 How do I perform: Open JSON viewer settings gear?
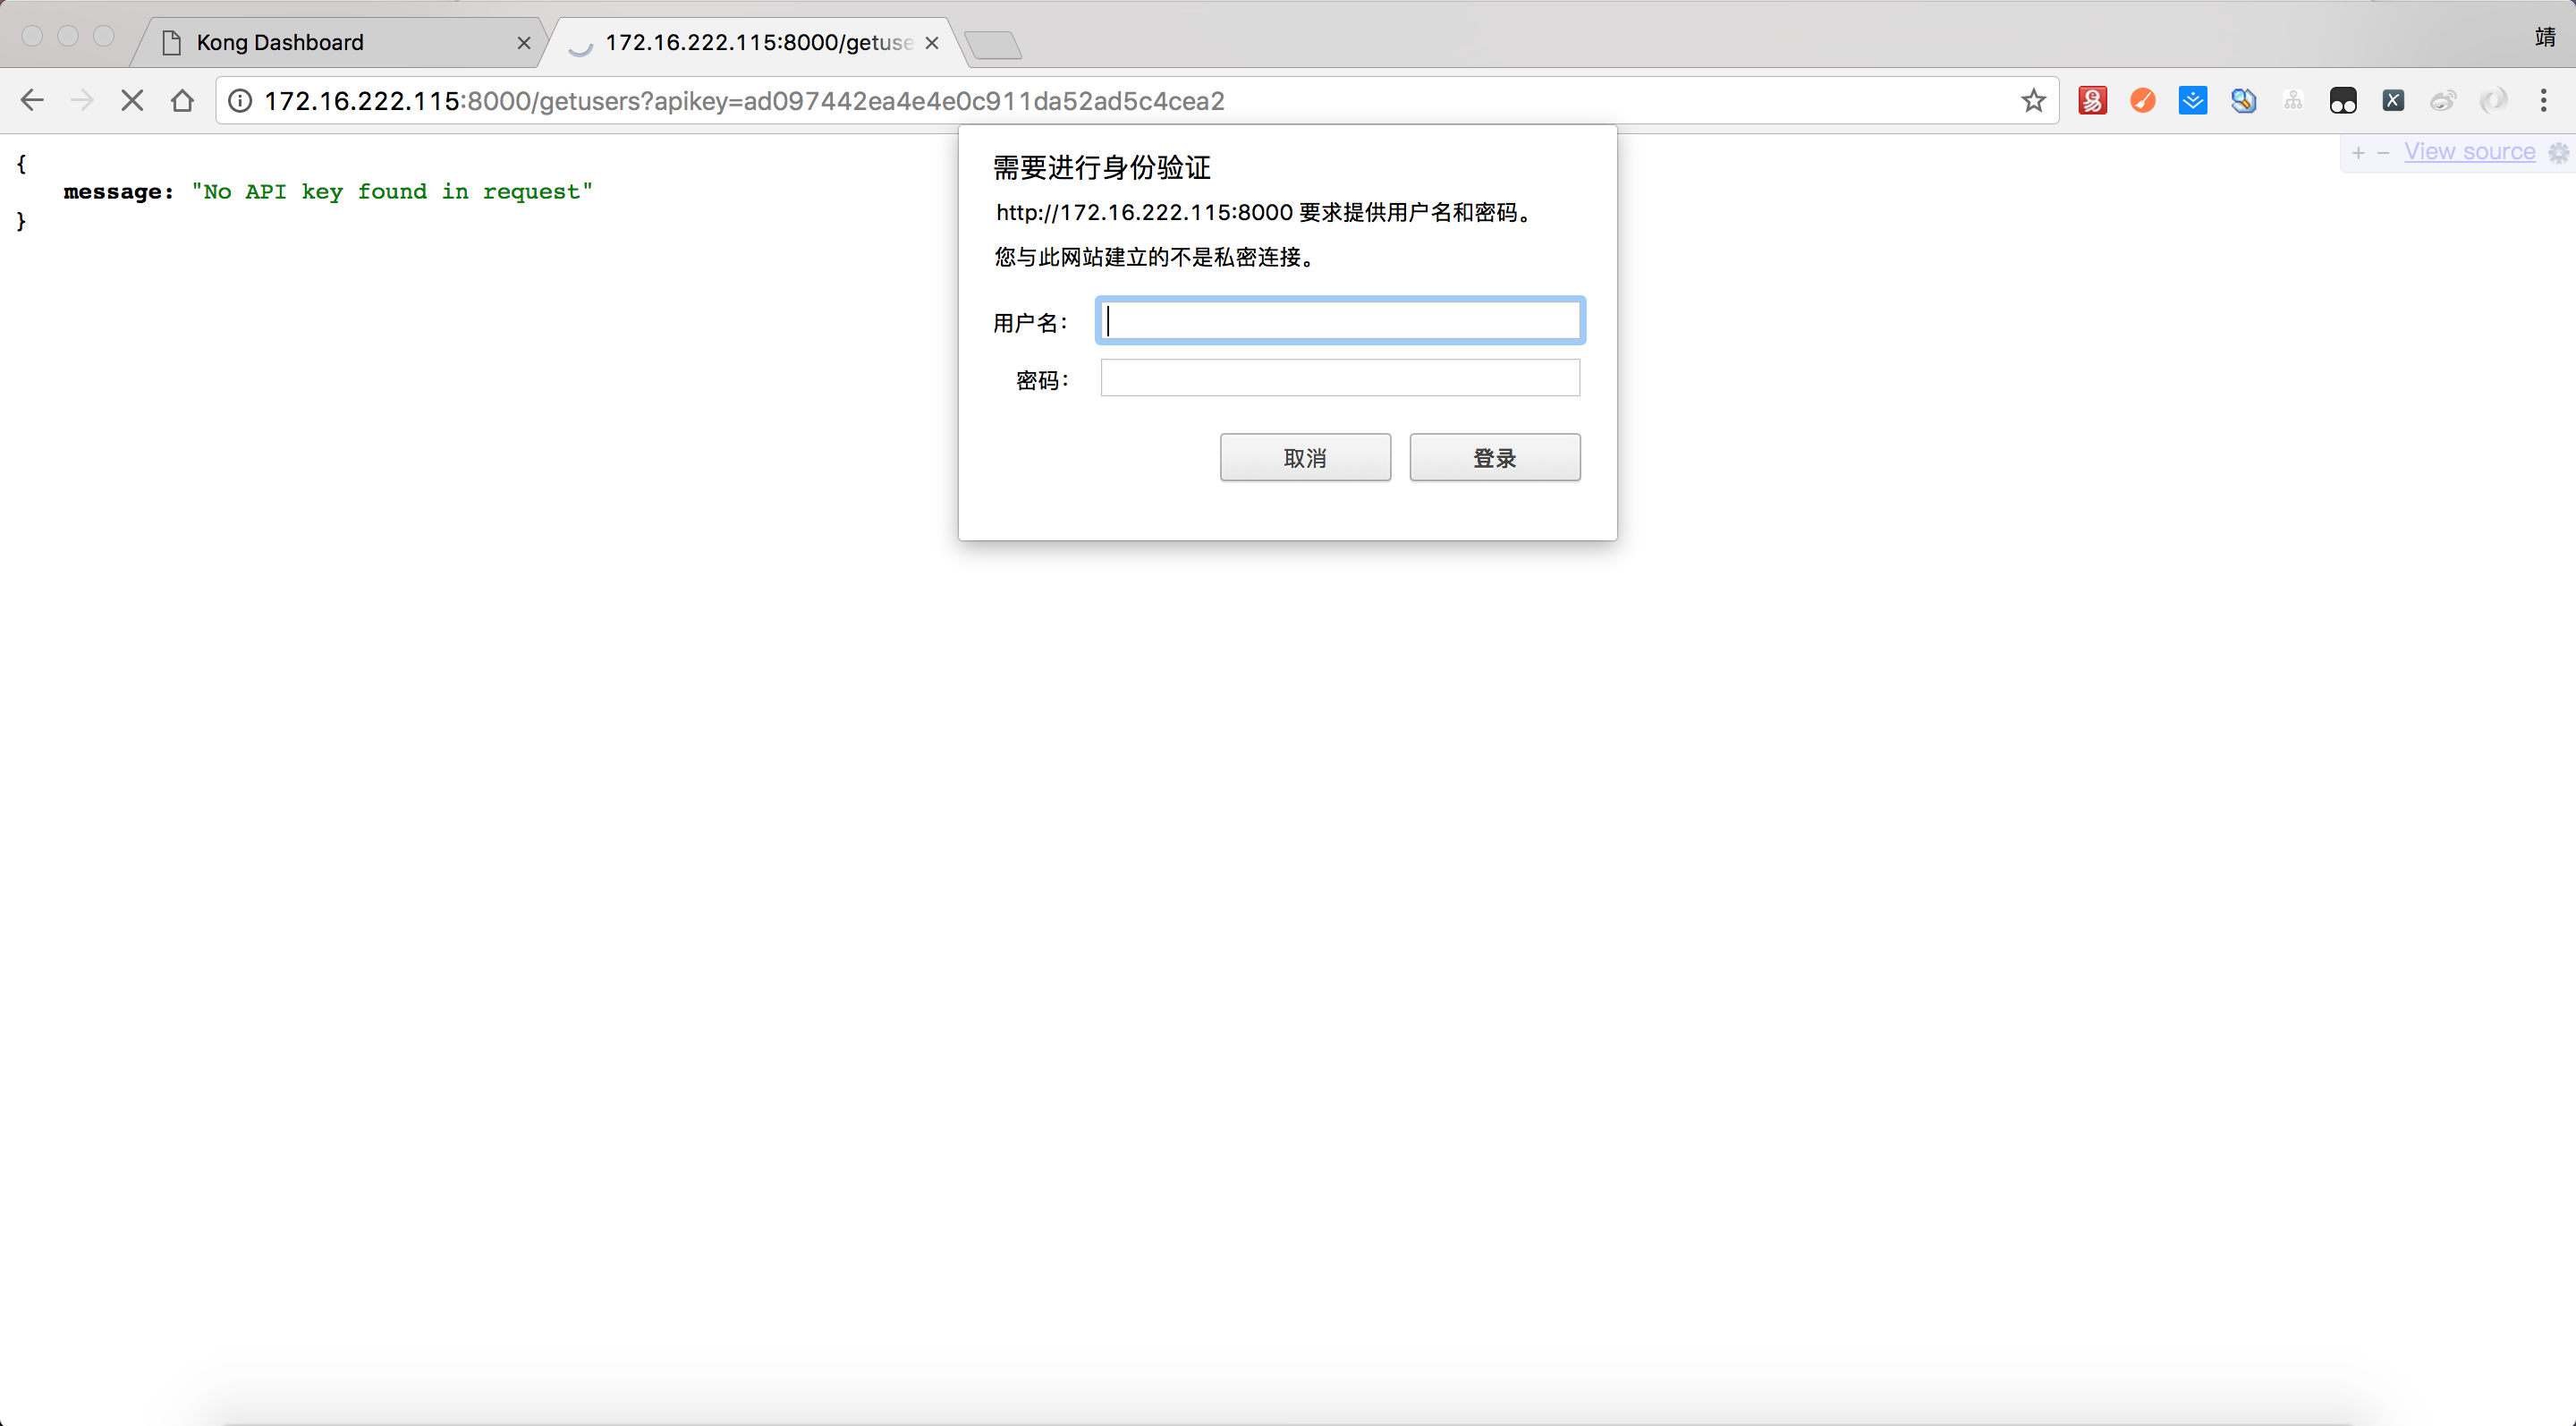pyautogui.click(x=2558, y=152)
